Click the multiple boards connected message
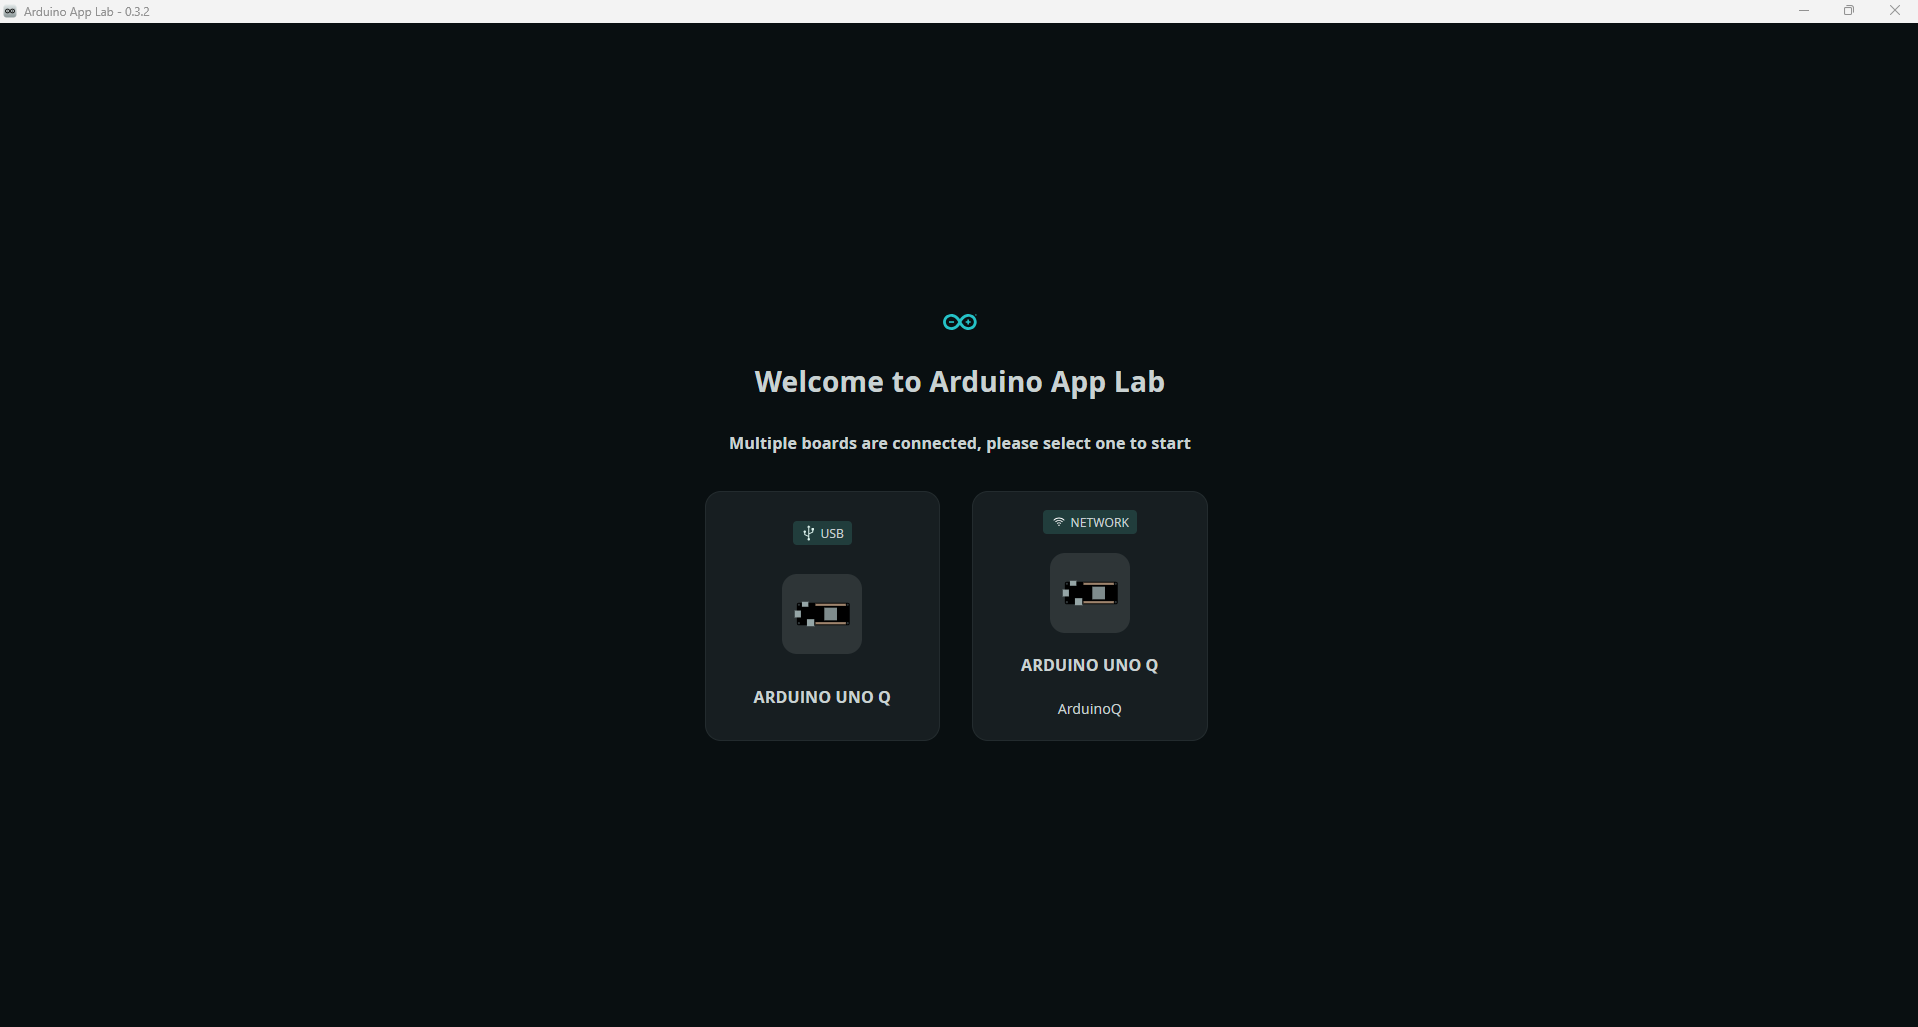The width and height of the screenshot is (1918, 1027). [958, 443]
